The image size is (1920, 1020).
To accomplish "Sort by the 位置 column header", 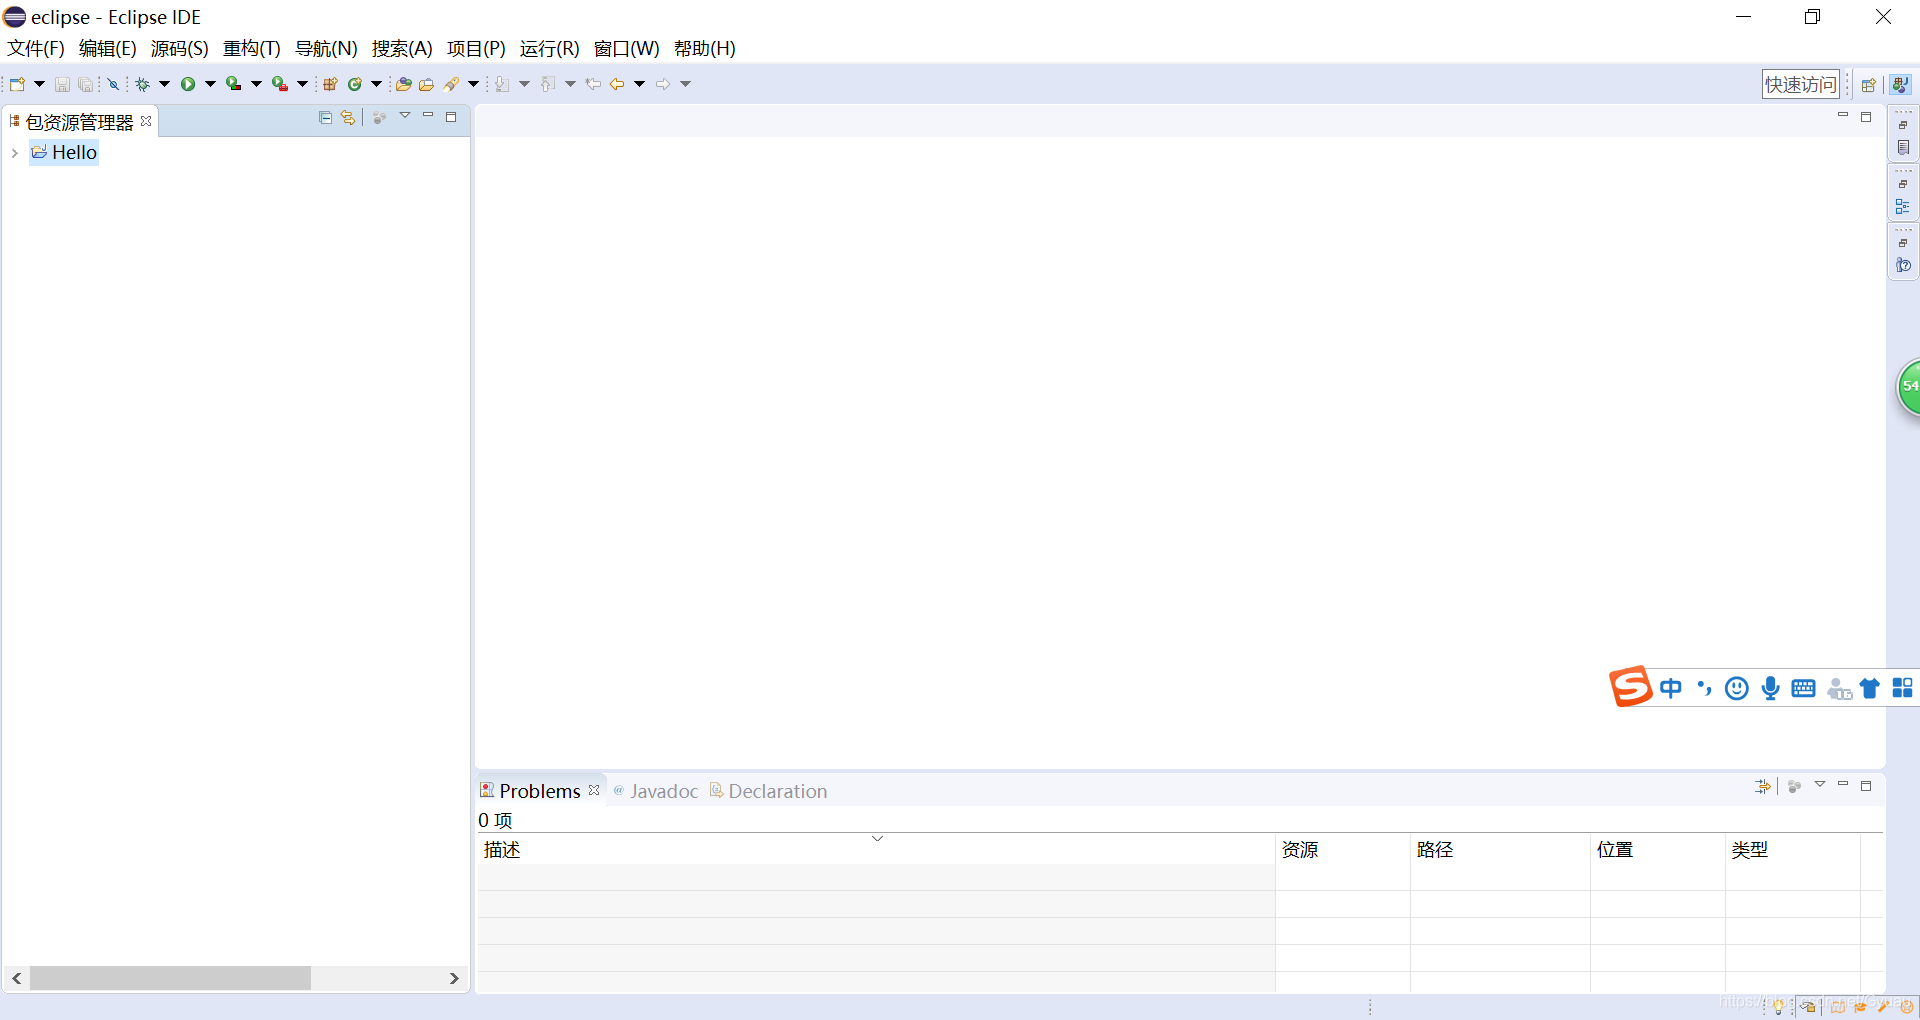I will click(1658, 850).
